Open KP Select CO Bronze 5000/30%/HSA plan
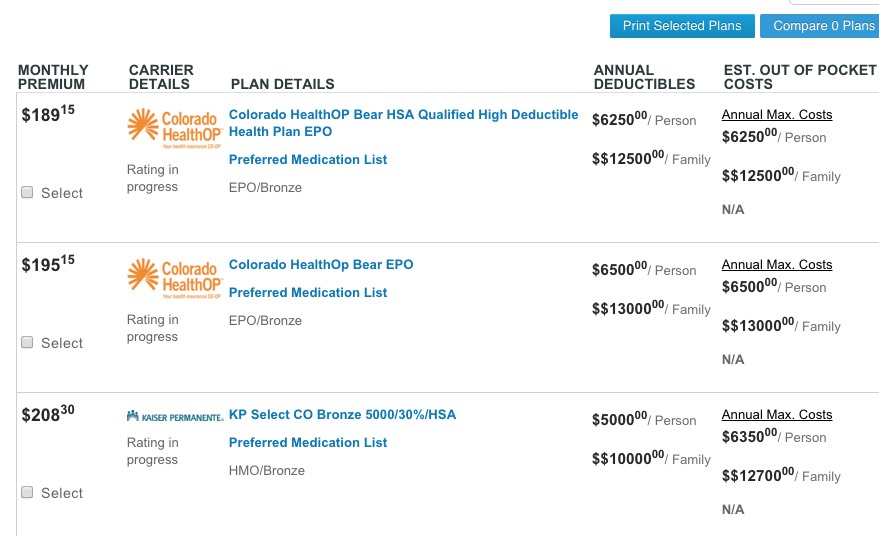Screen dimensions: 879x536 click(342, 415)
